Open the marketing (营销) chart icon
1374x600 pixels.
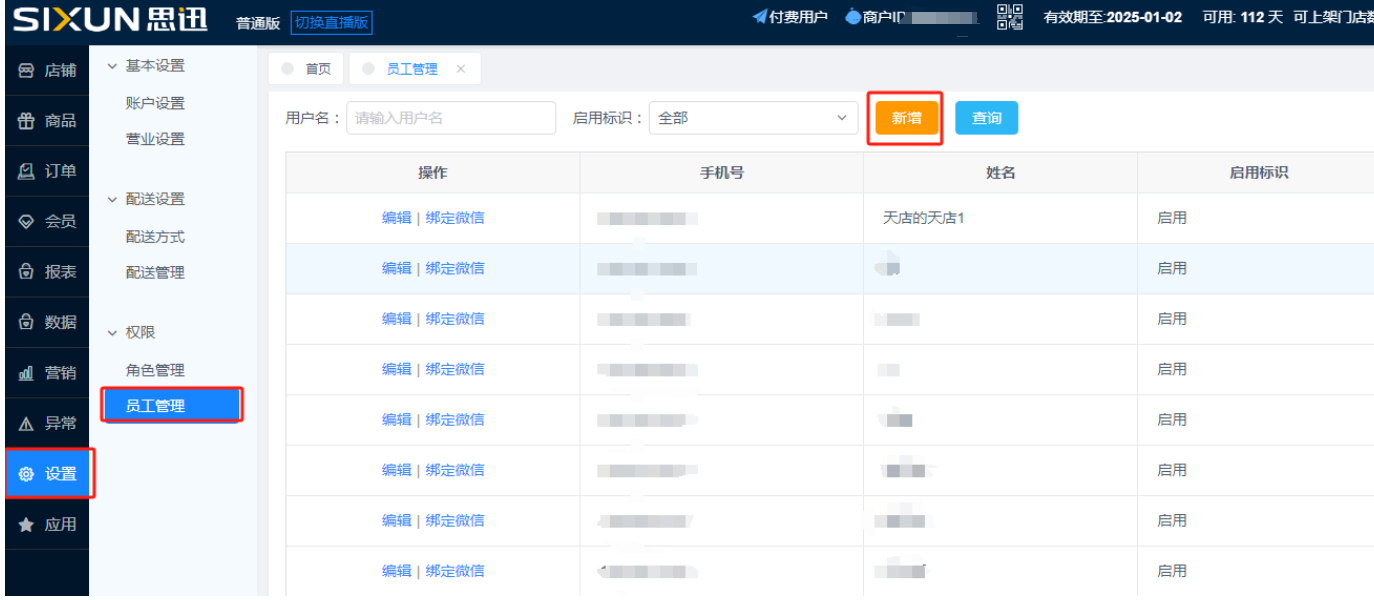(x=27, y=373)
